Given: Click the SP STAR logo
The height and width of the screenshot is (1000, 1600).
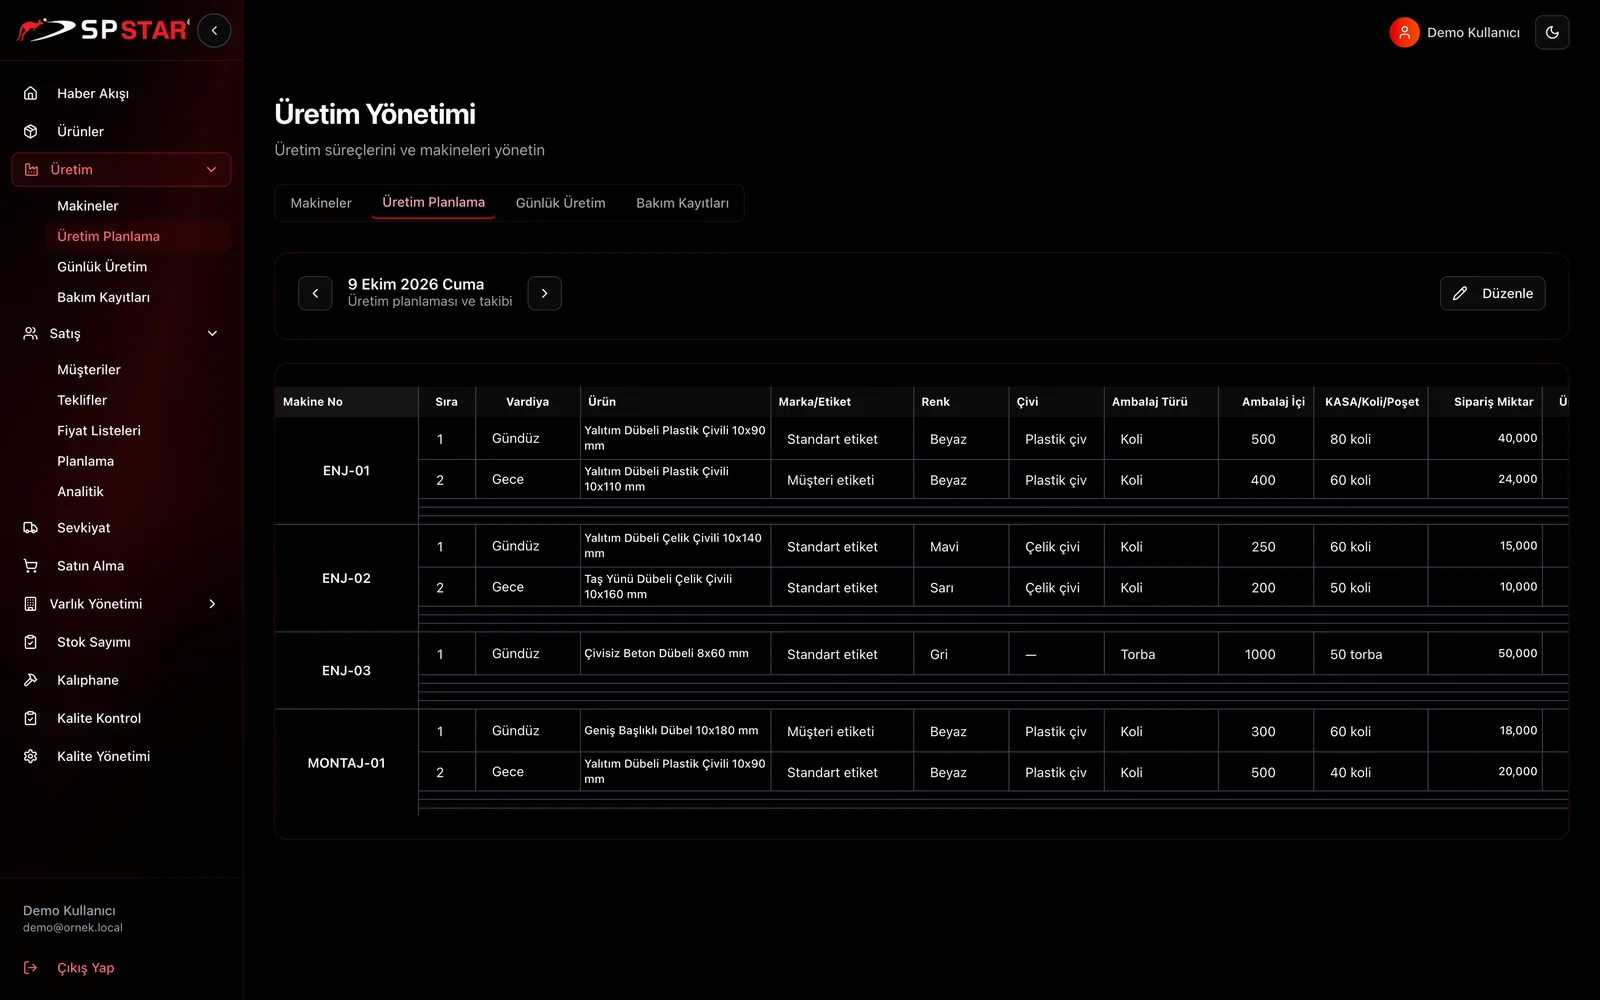Looking at the screenshot, I should (103, 30).
